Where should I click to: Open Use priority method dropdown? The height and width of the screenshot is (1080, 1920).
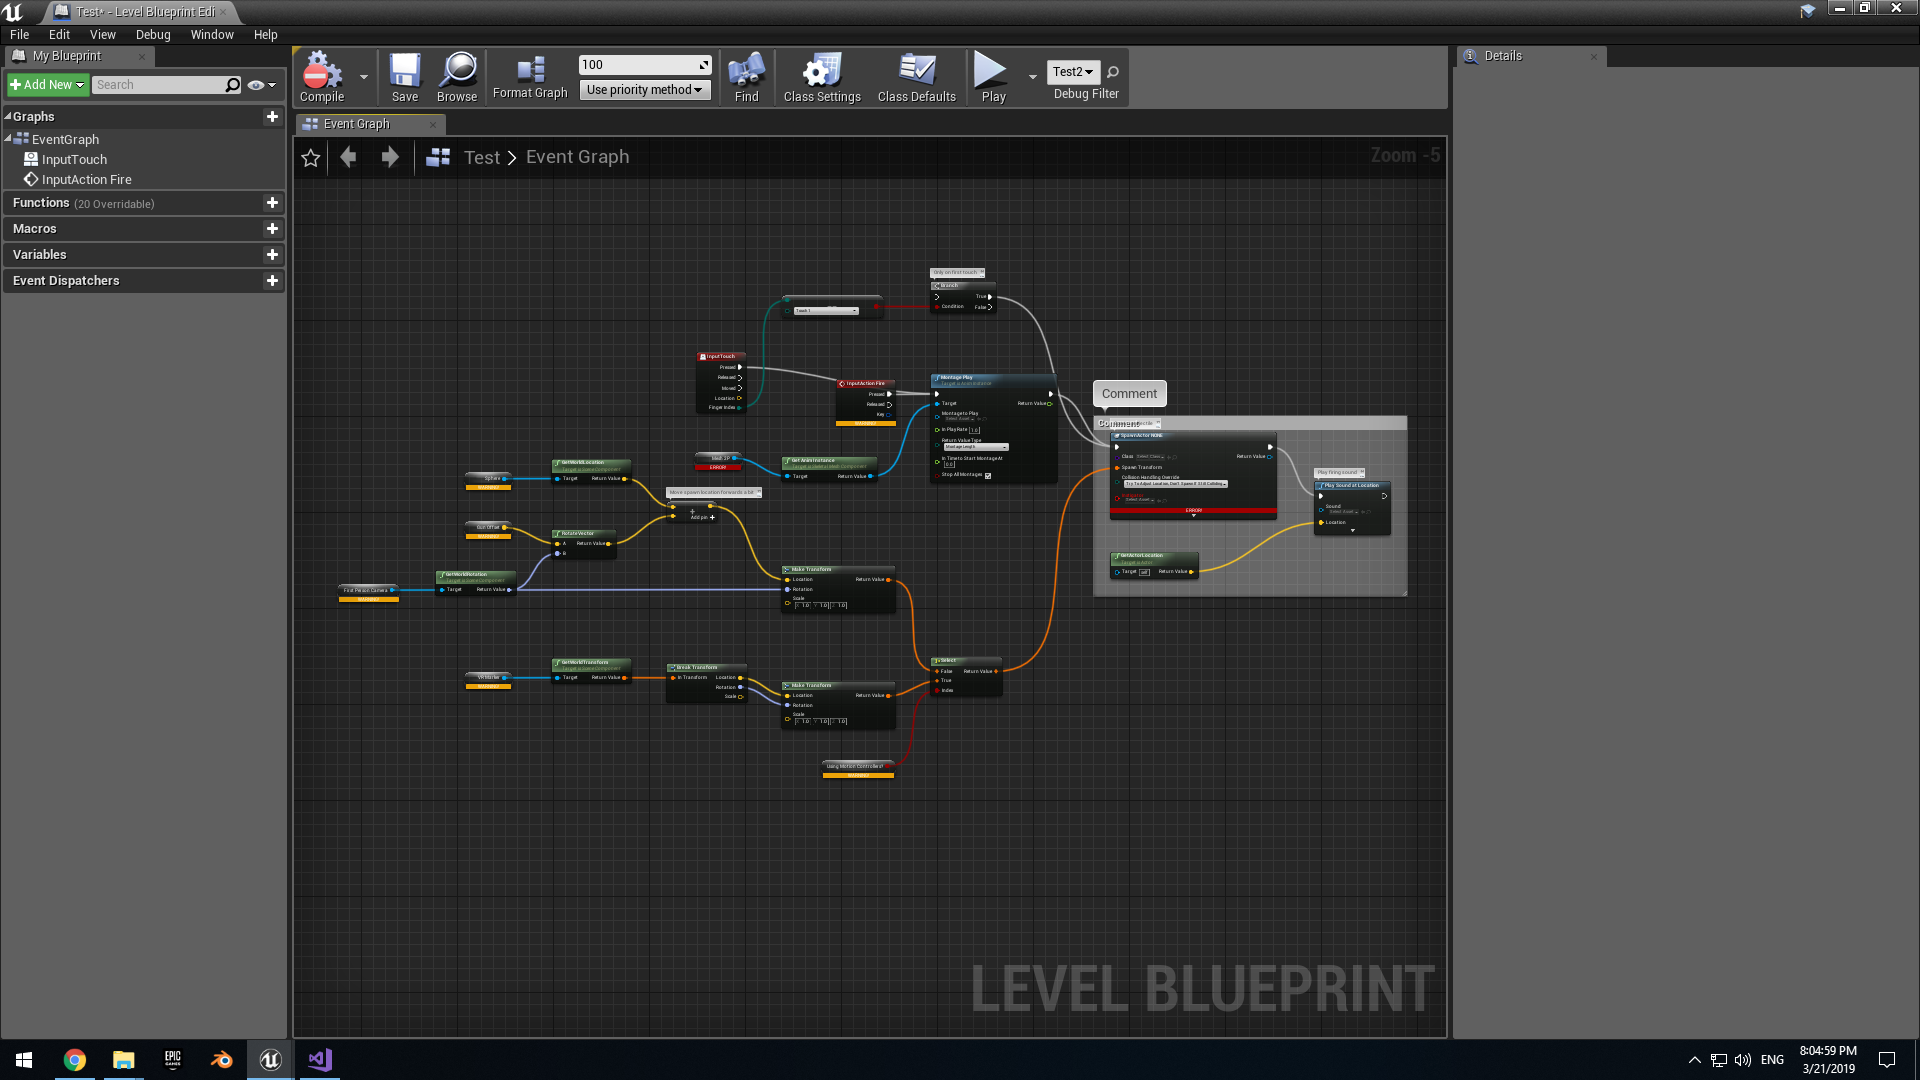click(x=645, y=90)
